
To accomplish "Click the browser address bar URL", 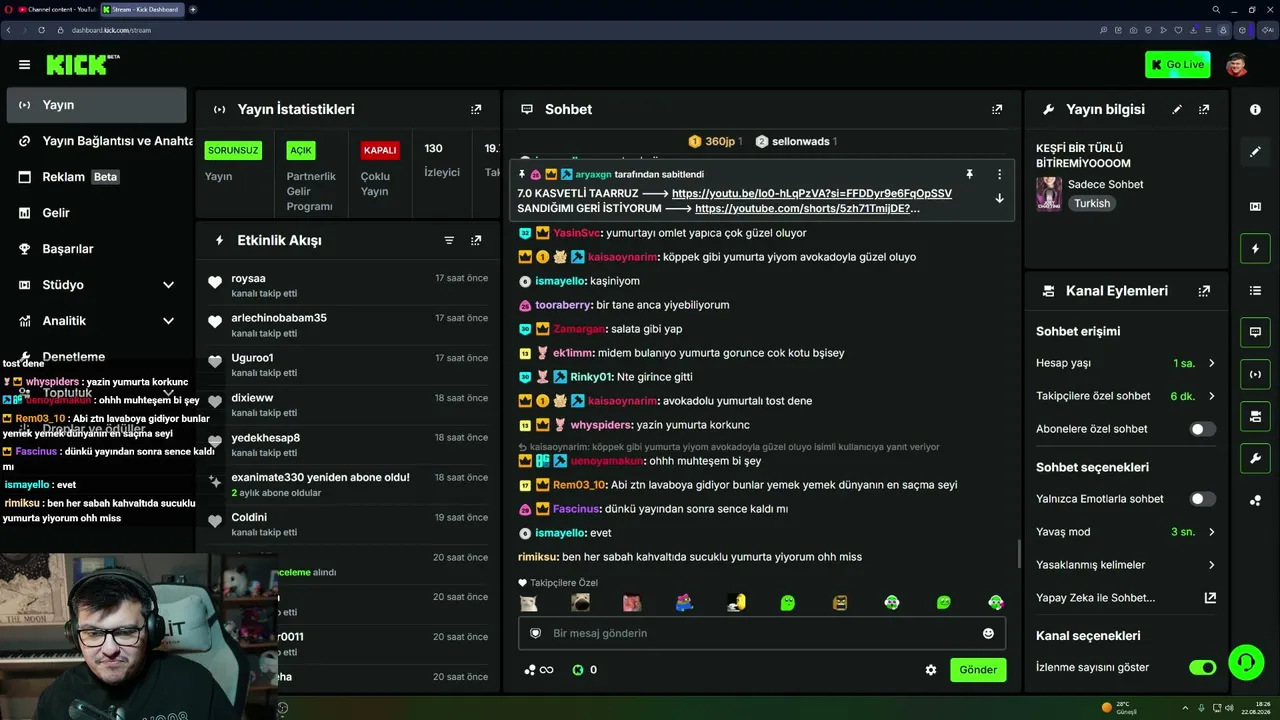I will [x=111, y=30].
